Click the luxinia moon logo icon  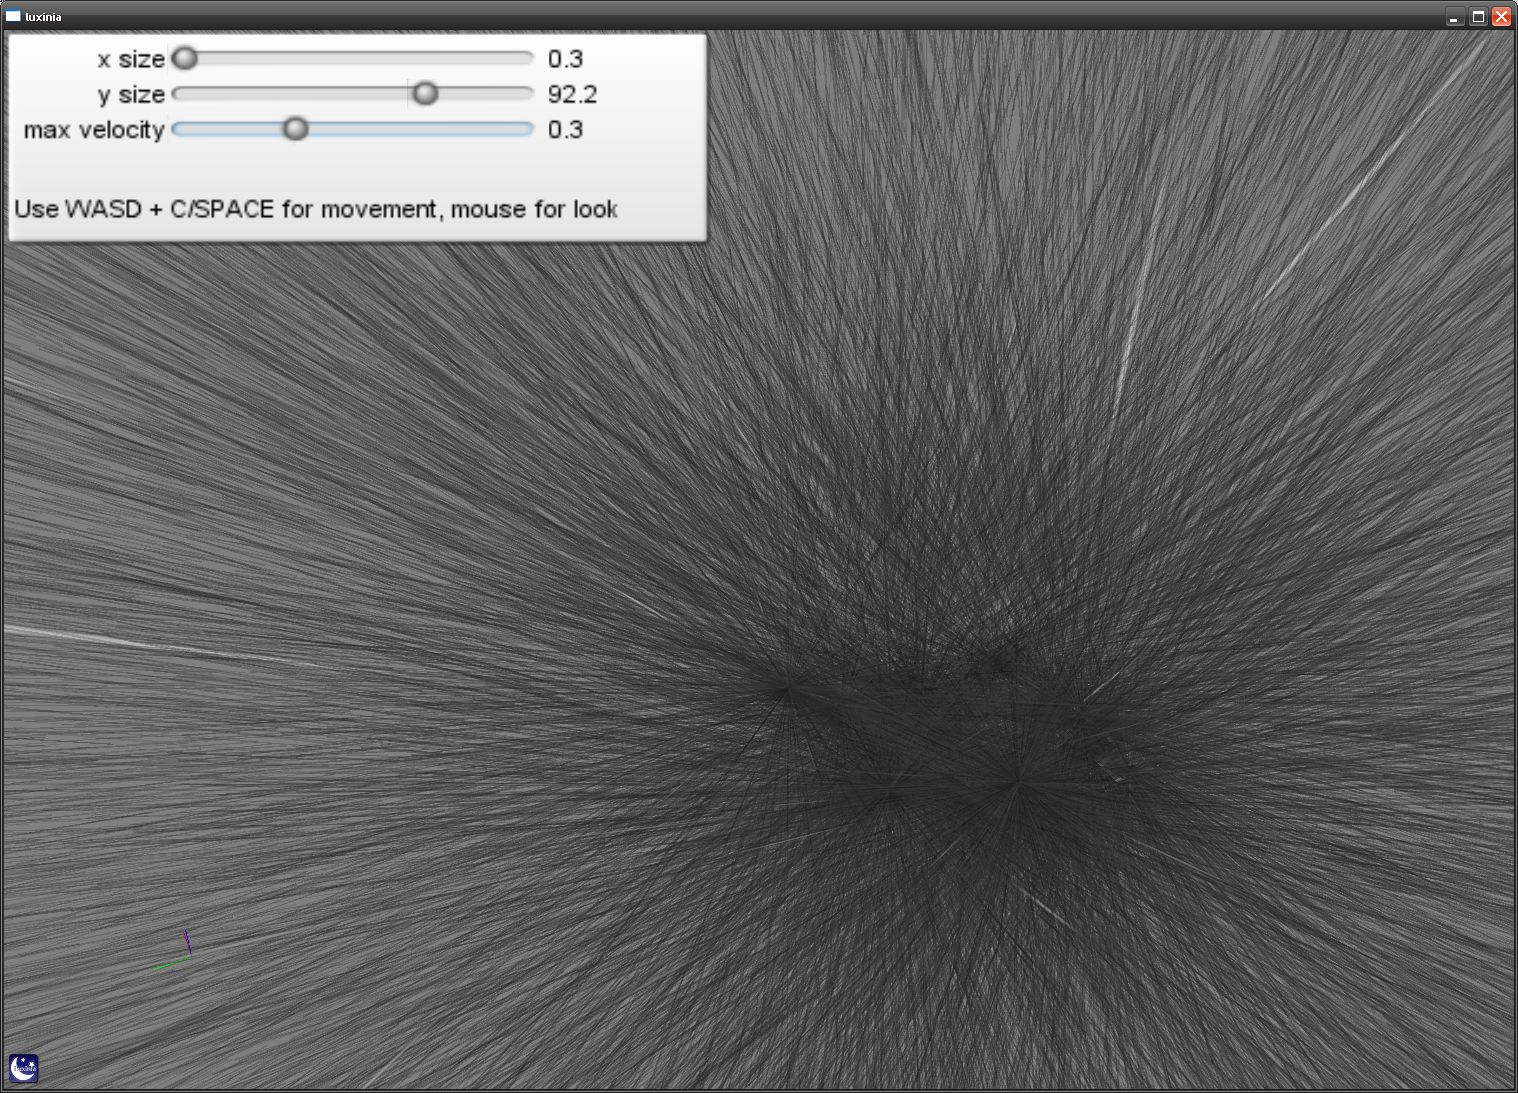tap(24, 1068)
